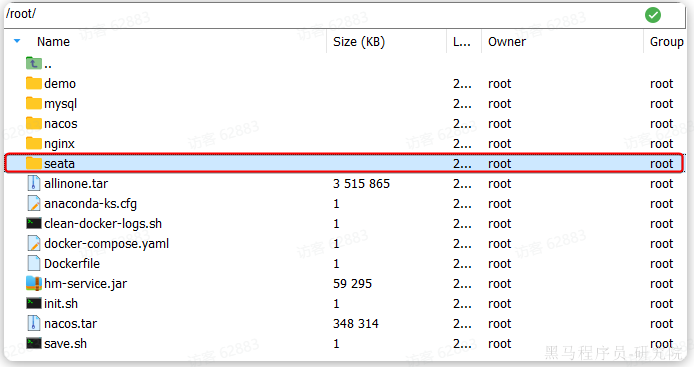Click the nginx folder icon
The height and width of the screenshot is (367, 694).
[x=34, y=143]
